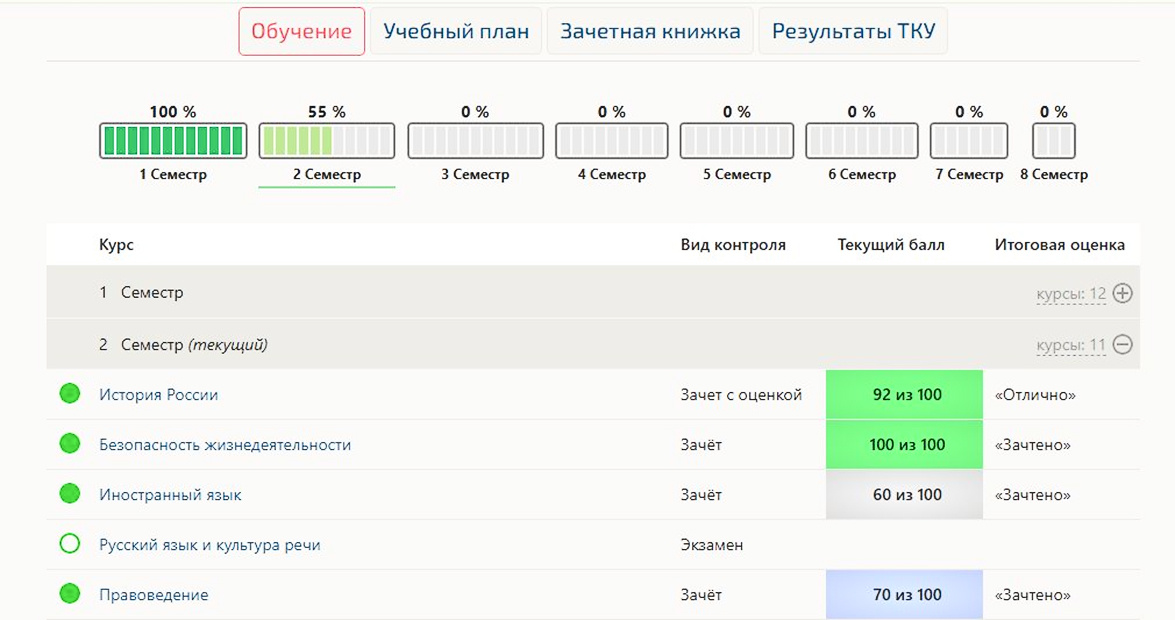Open the Безопасность жизнедеятельности course
The width and height of the screenshot is (1175, 620).
(225, 445)
